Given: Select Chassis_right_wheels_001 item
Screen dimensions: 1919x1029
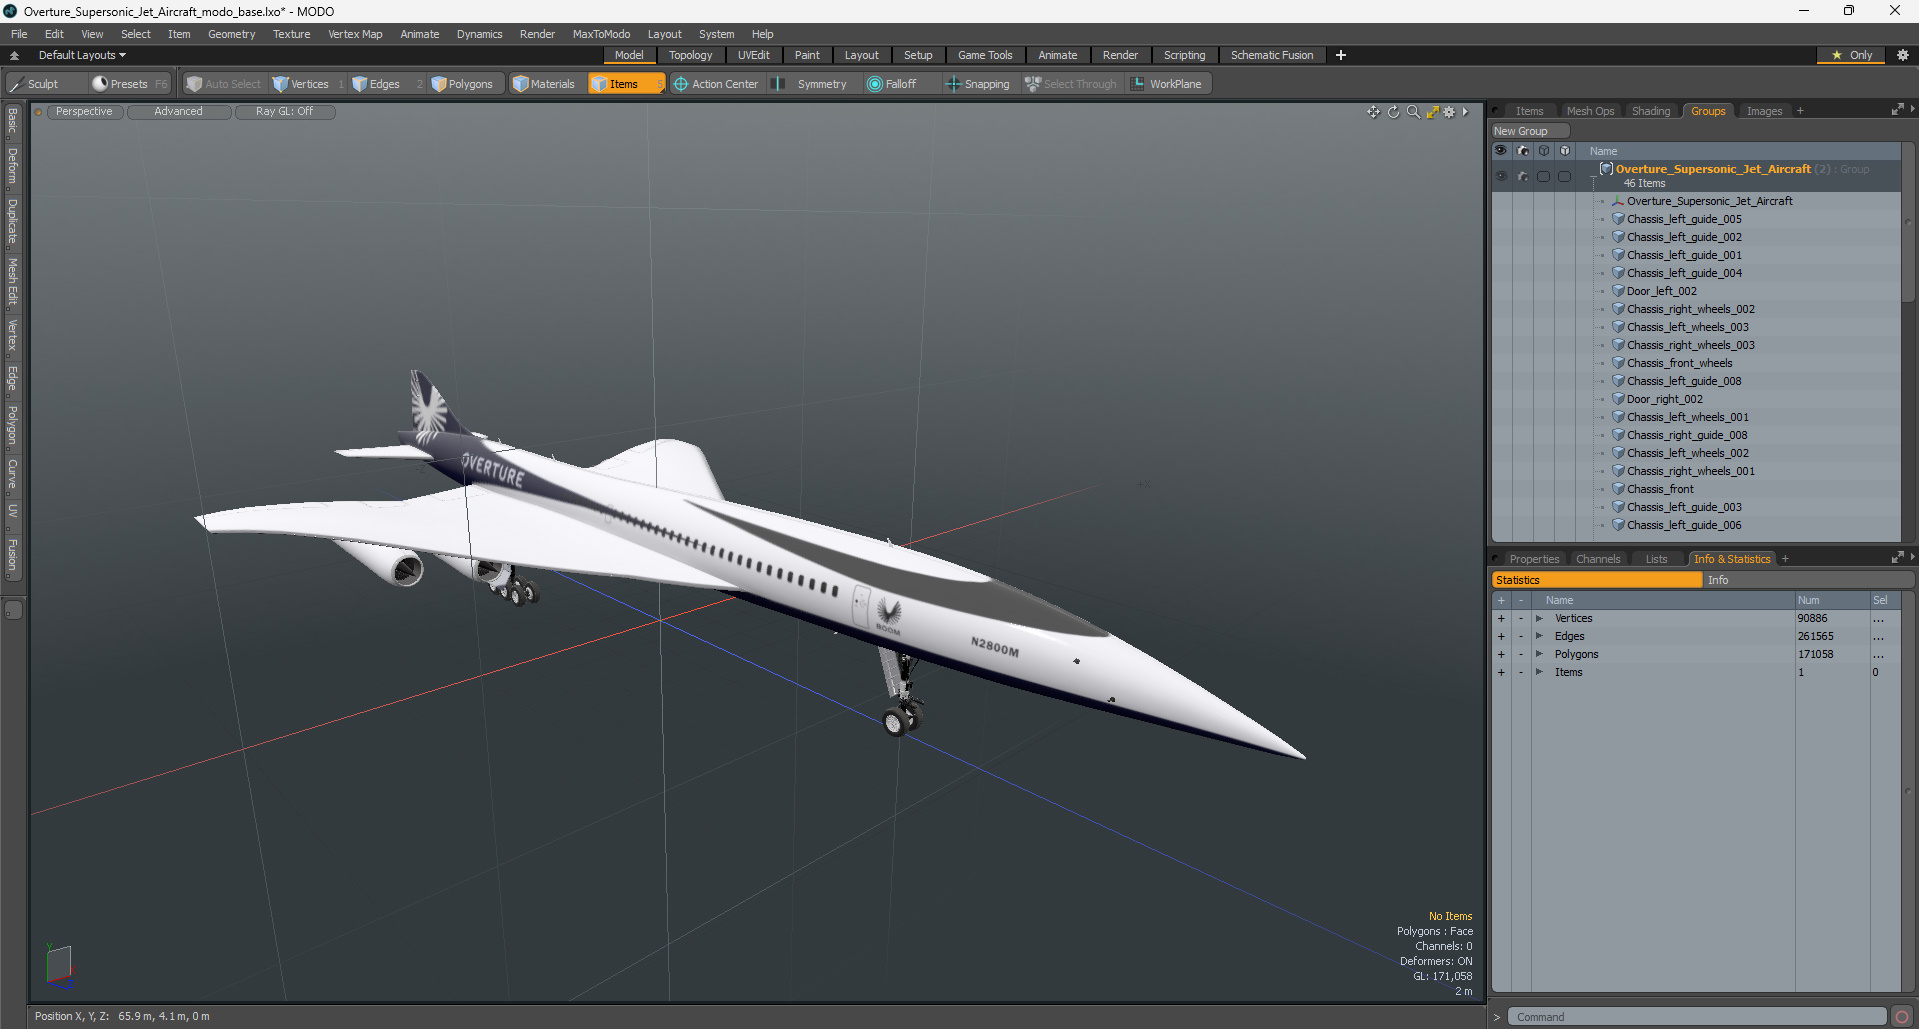Looking at the screenshot, I should click(x=1690, y=471).
